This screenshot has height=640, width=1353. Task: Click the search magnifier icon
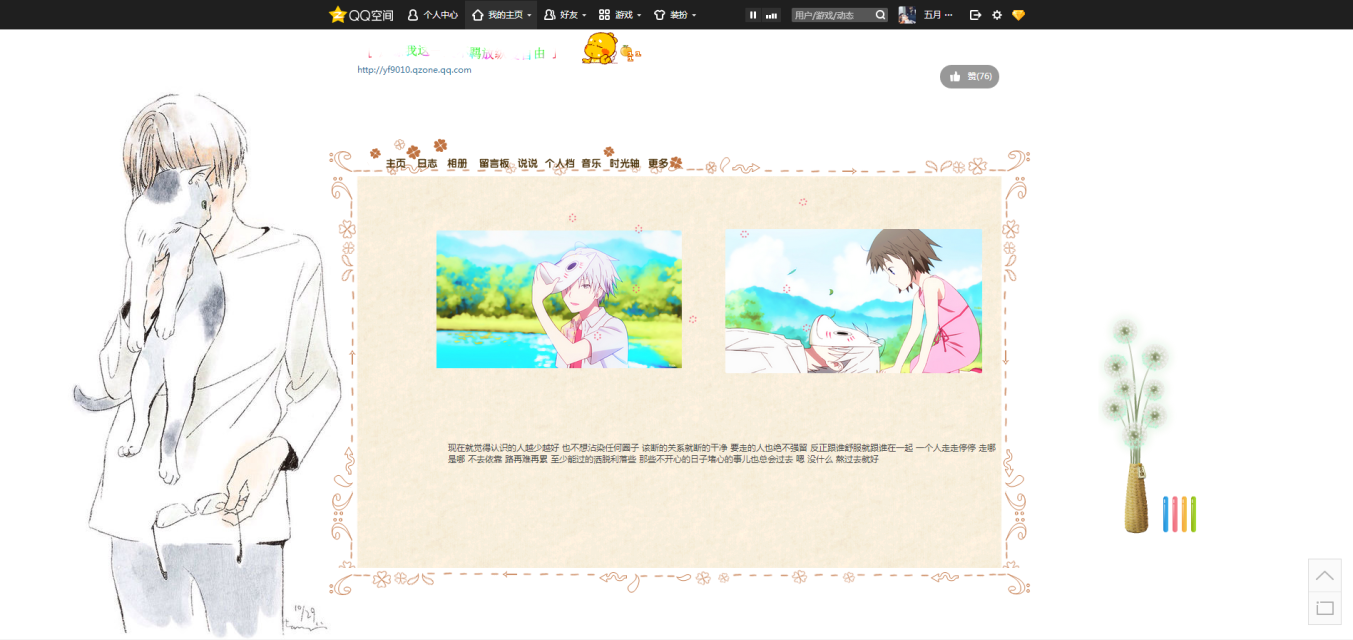click(x=880, y=15)
